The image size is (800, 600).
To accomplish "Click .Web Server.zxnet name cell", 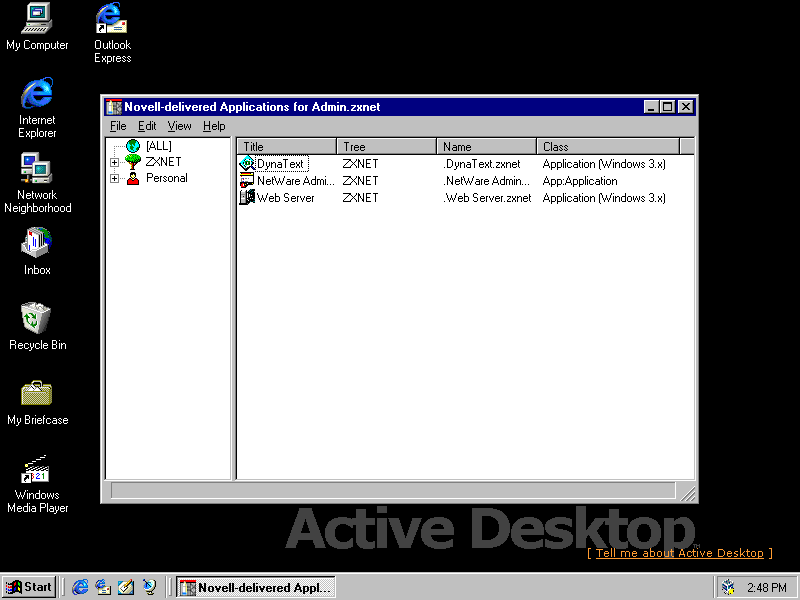I will [x=487, y=197].
